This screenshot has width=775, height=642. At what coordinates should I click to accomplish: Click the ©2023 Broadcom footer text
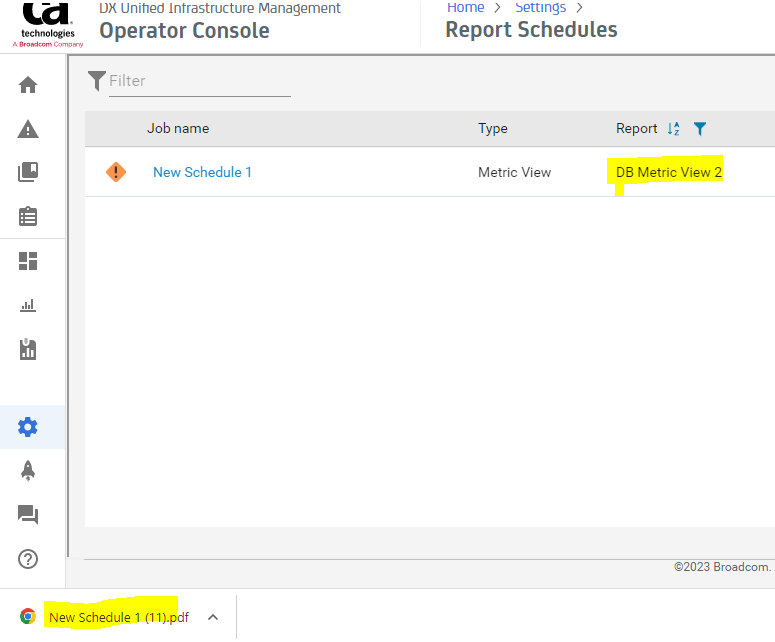[722, 566]
